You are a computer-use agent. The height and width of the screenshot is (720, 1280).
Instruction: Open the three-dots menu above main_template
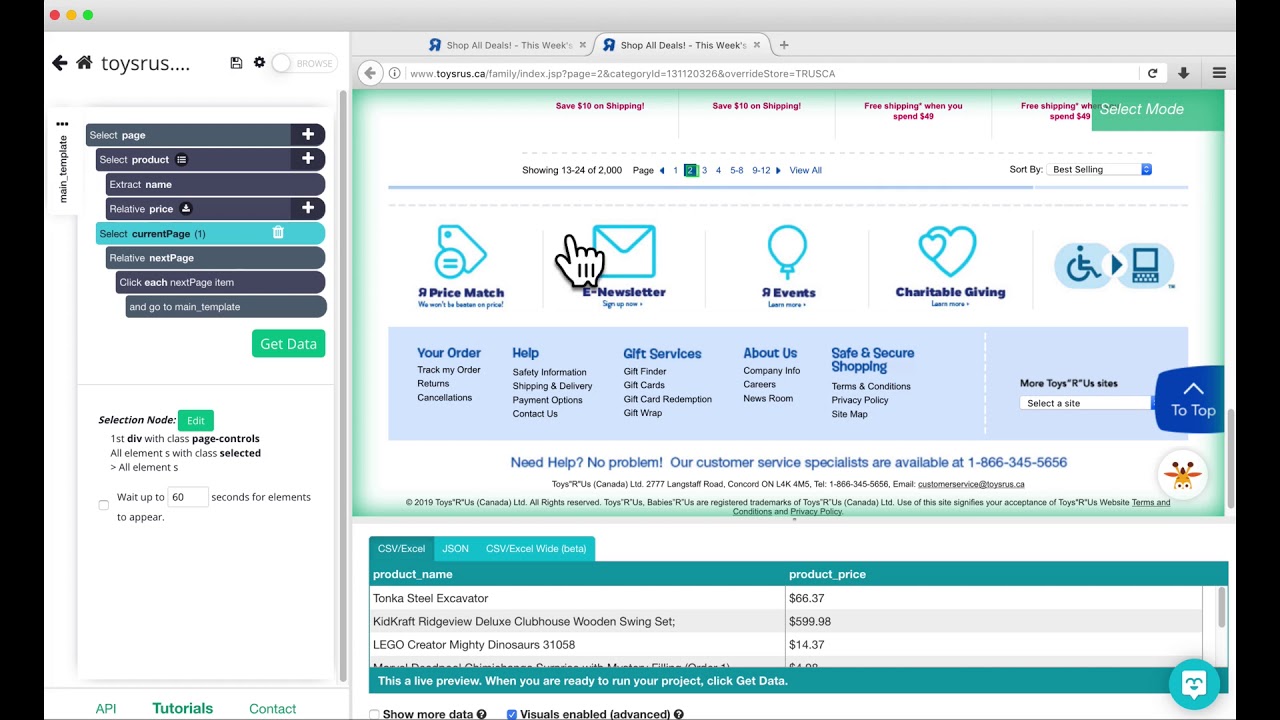(x=62, y=124)
